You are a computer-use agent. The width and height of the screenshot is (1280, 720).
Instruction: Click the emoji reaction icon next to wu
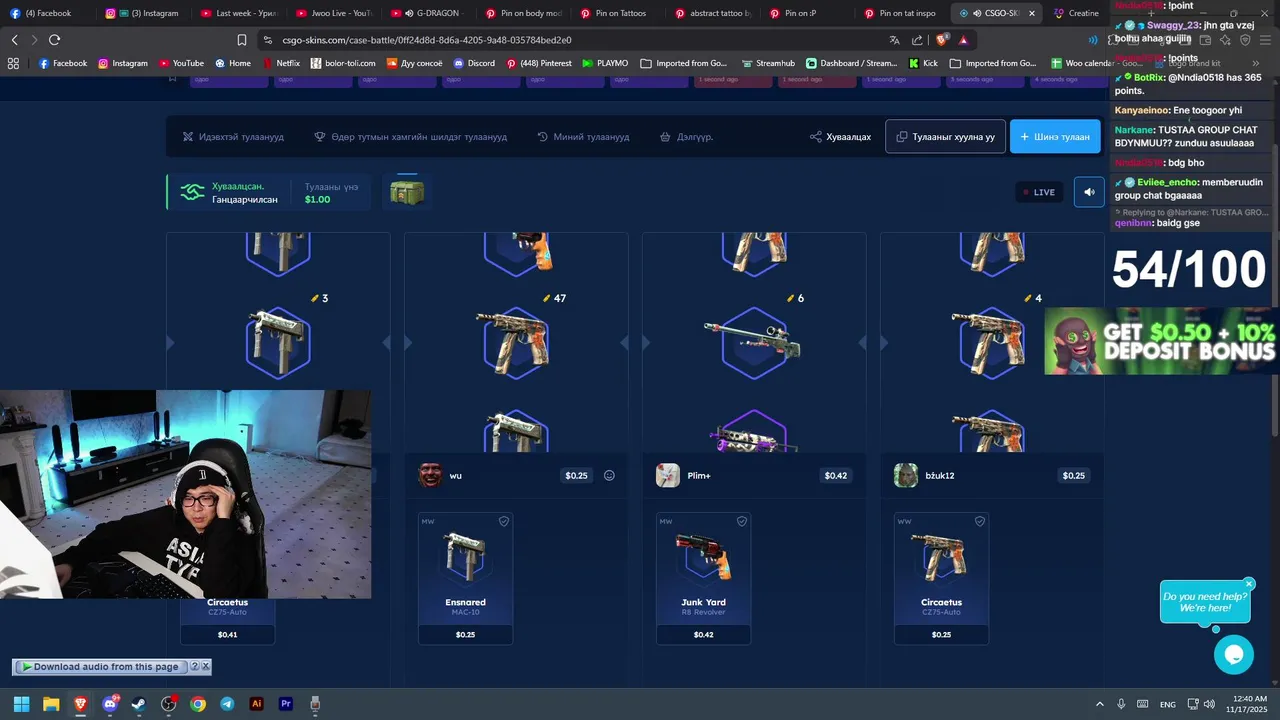609,476
